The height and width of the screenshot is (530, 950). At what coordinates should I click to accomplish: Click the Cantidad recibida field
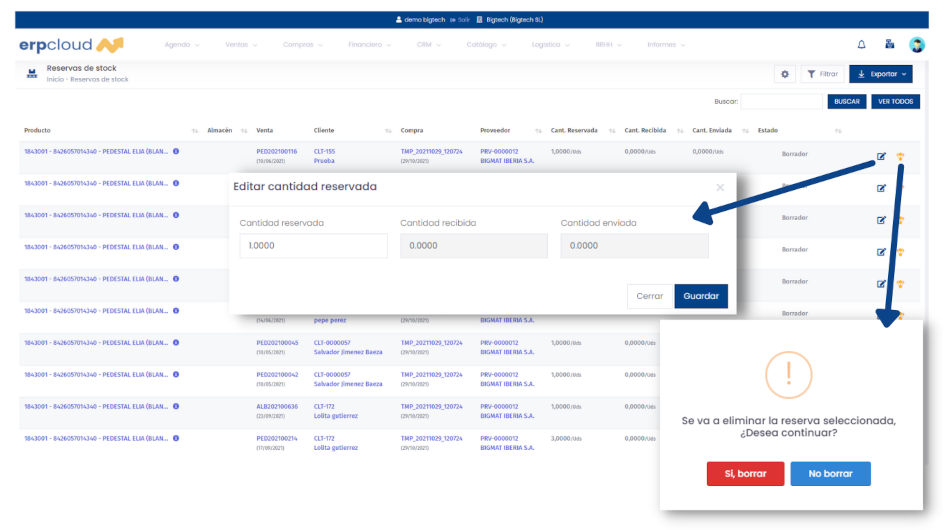click(474, 246)
